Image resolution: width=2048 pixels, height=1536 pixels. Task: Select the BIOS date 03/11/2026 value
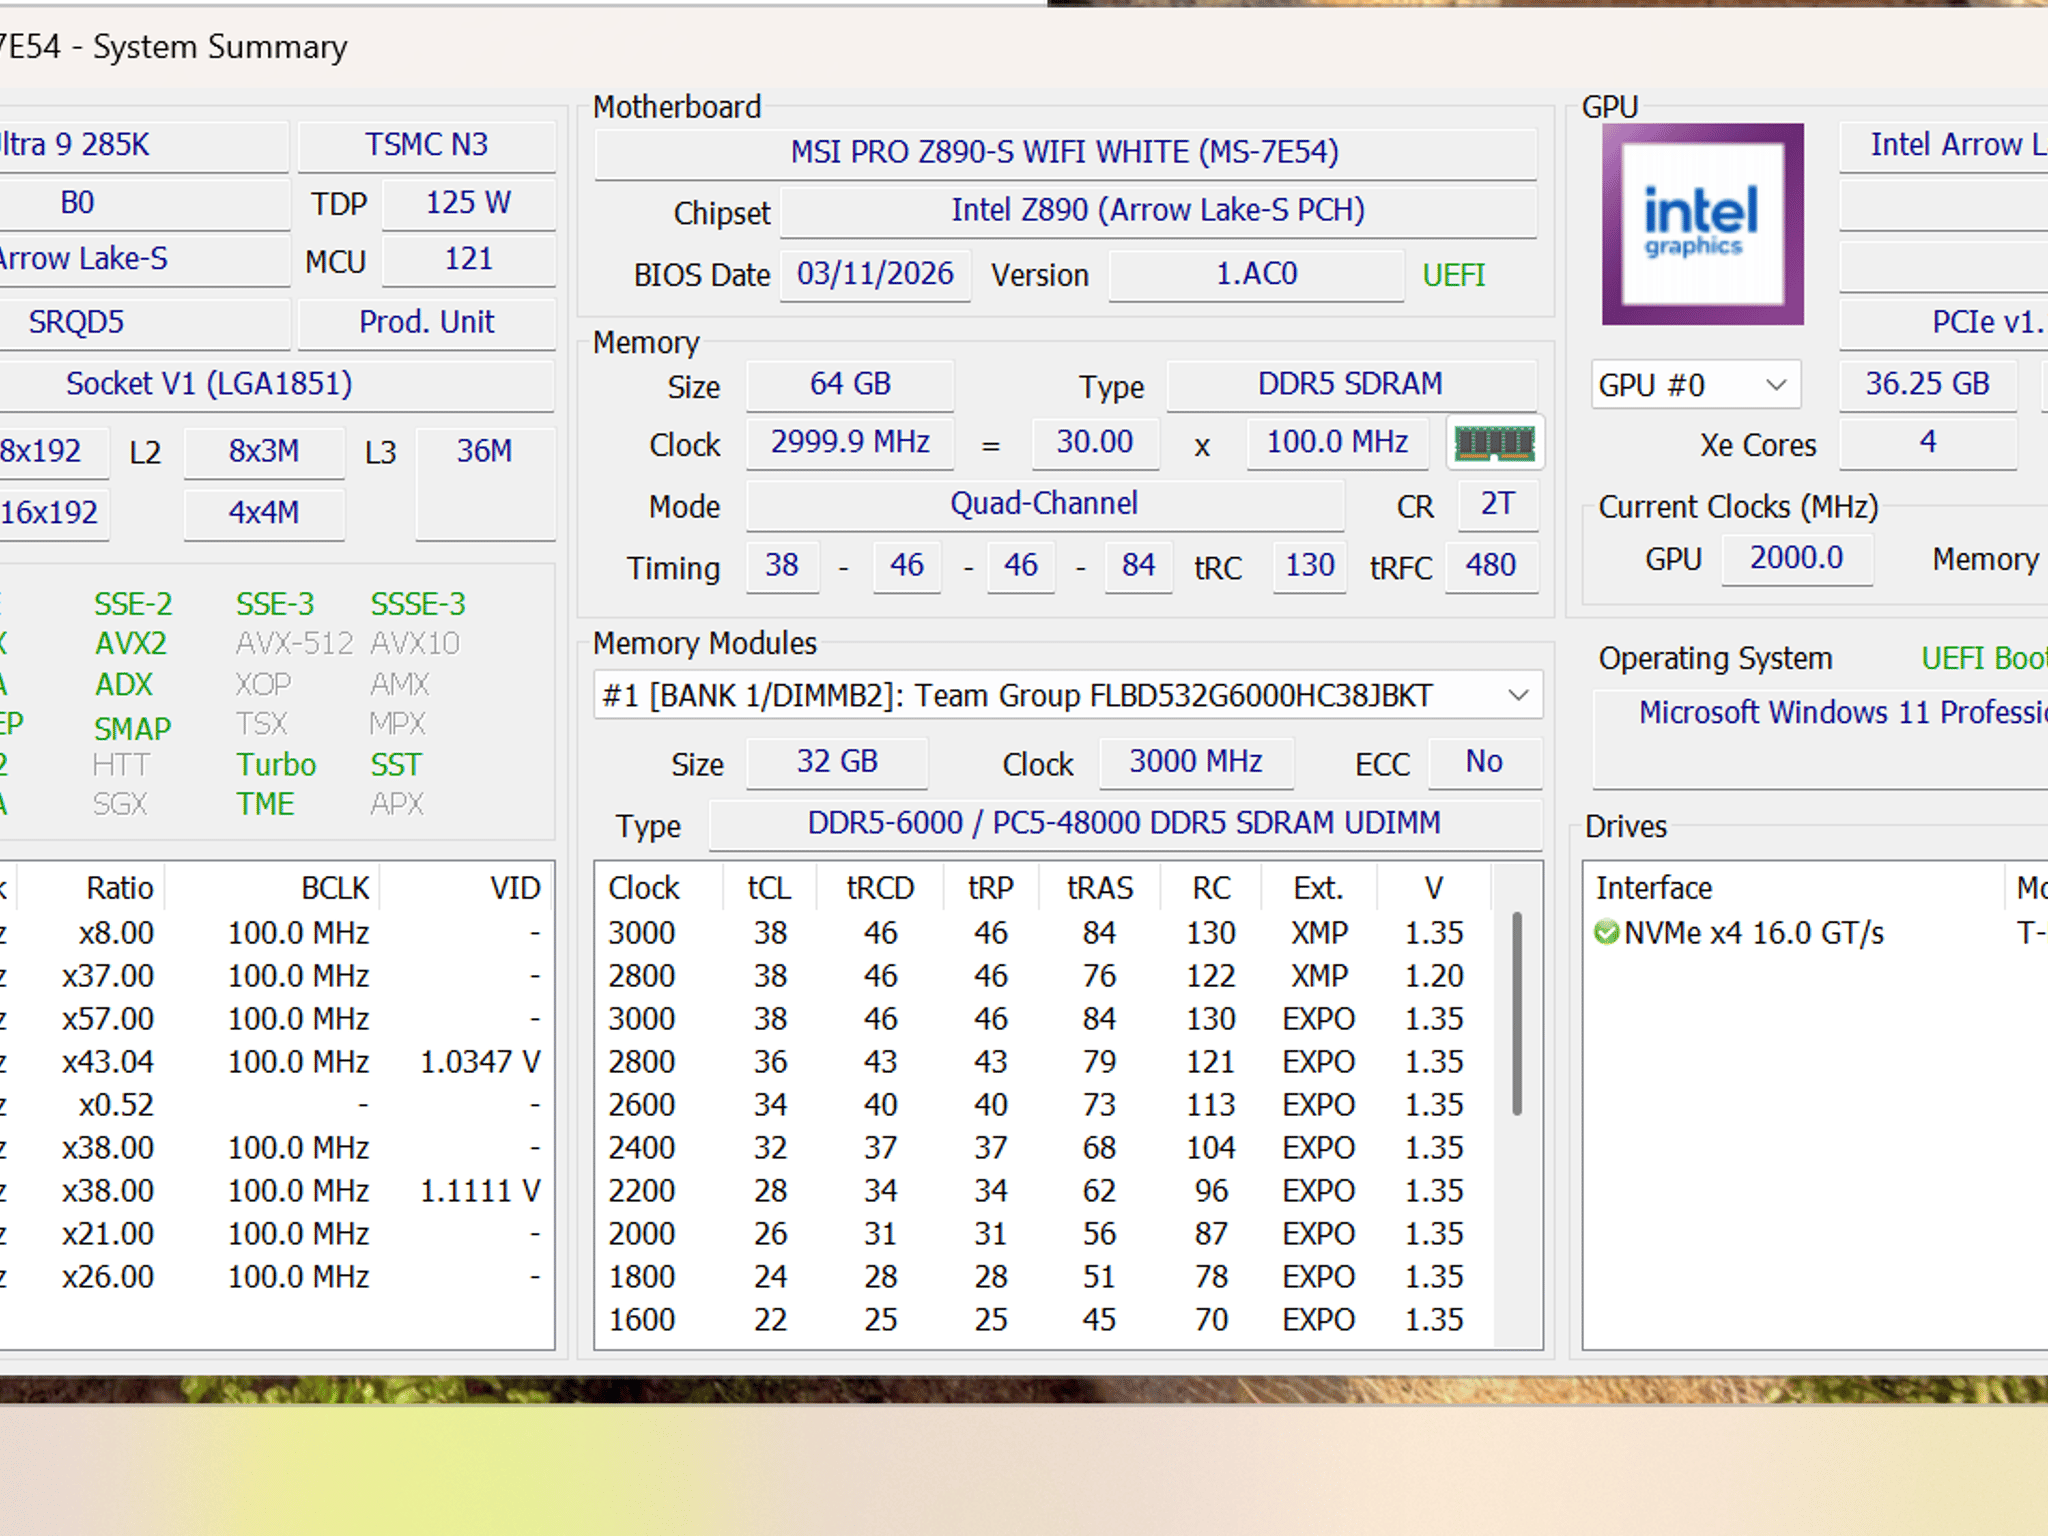pyautogui.click(x=875, y=274)
